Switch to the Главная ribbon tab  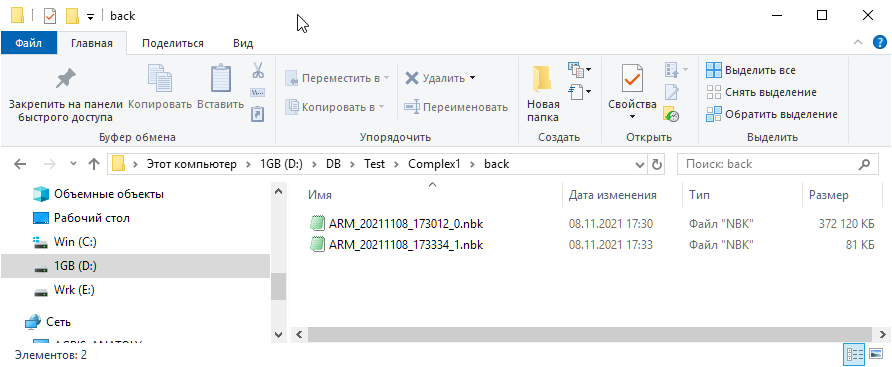point(92,43)
